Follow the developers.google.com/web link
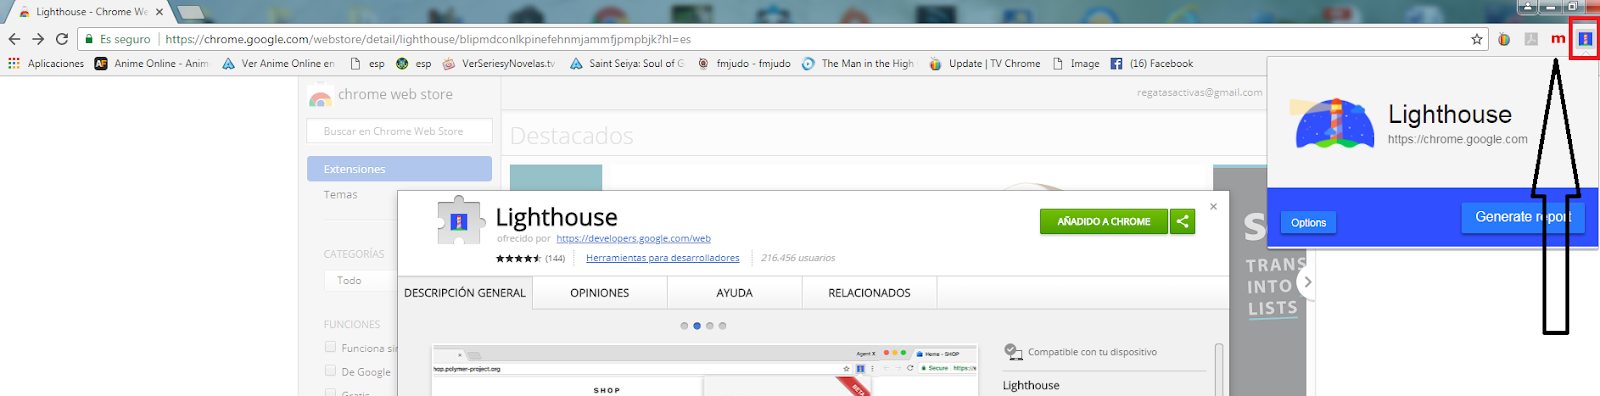 coord(633,239)
